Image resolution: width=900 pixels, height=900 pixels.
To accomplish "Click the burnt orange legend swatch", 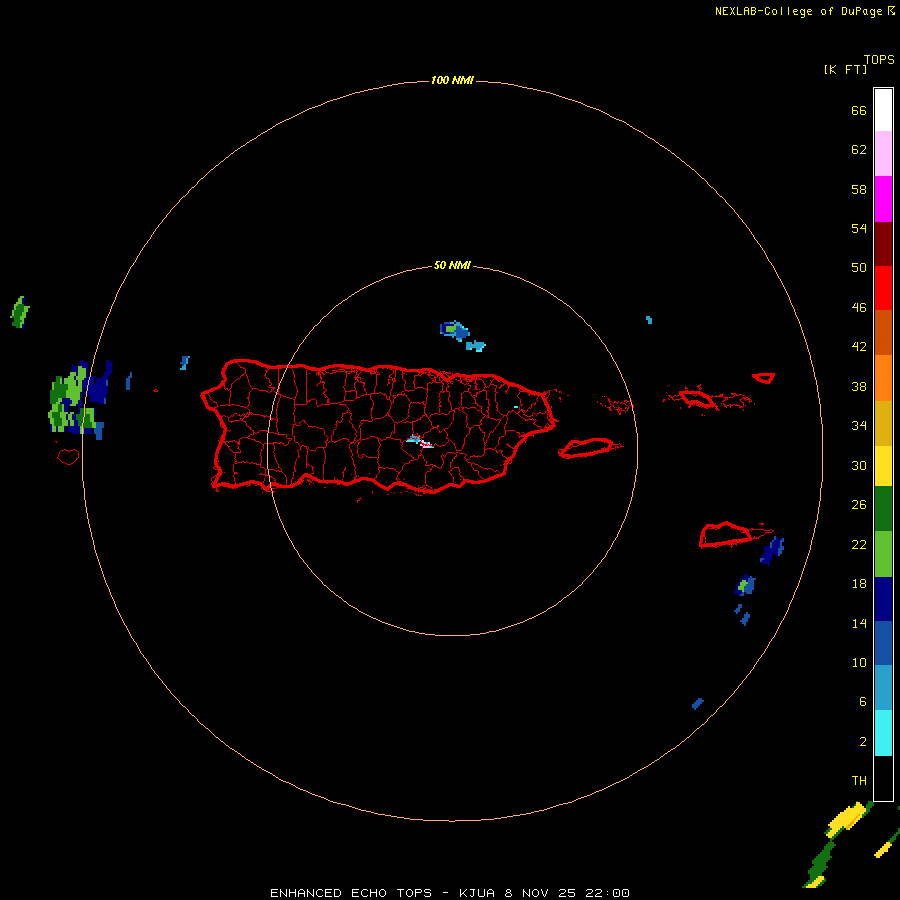I will [x=883, y=332].
